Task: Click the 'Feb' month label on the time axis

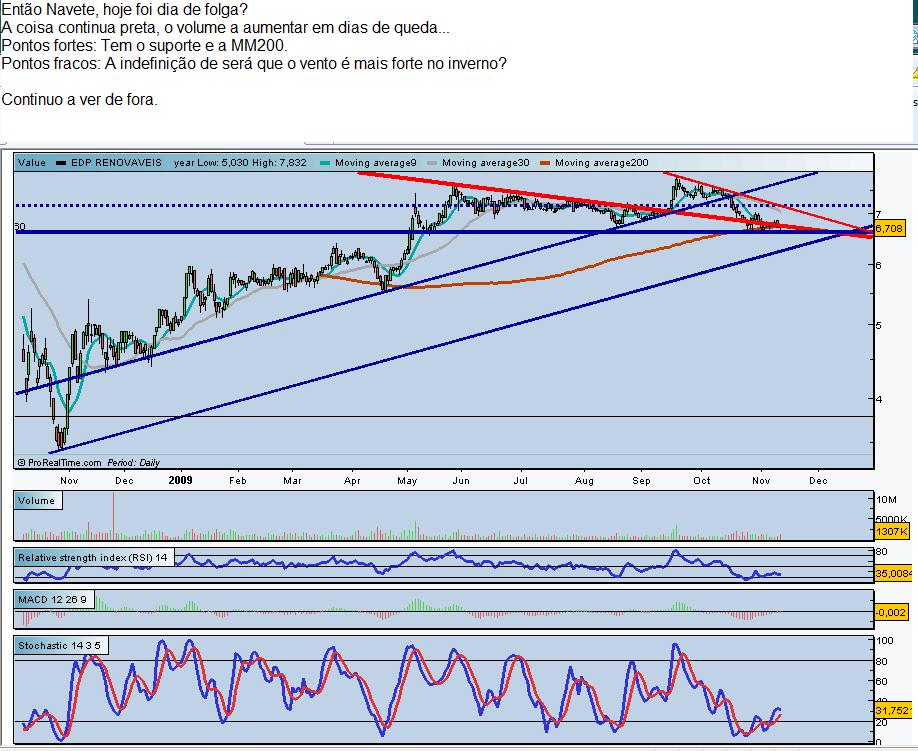Action: pos(238,481)
